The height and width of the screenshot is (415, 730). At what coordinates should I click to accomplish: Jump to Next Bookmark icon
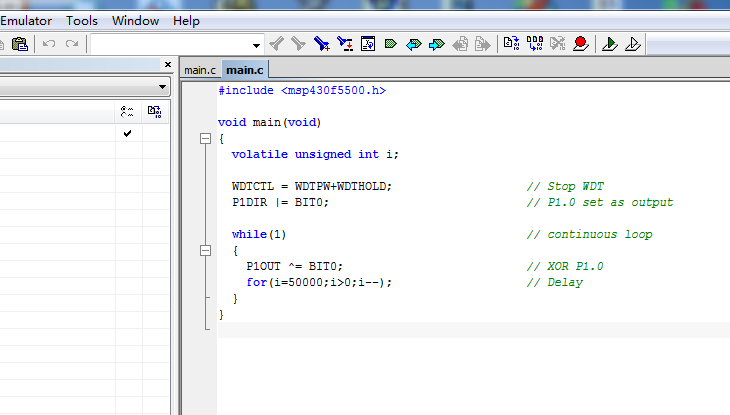[x=437, y=44]
